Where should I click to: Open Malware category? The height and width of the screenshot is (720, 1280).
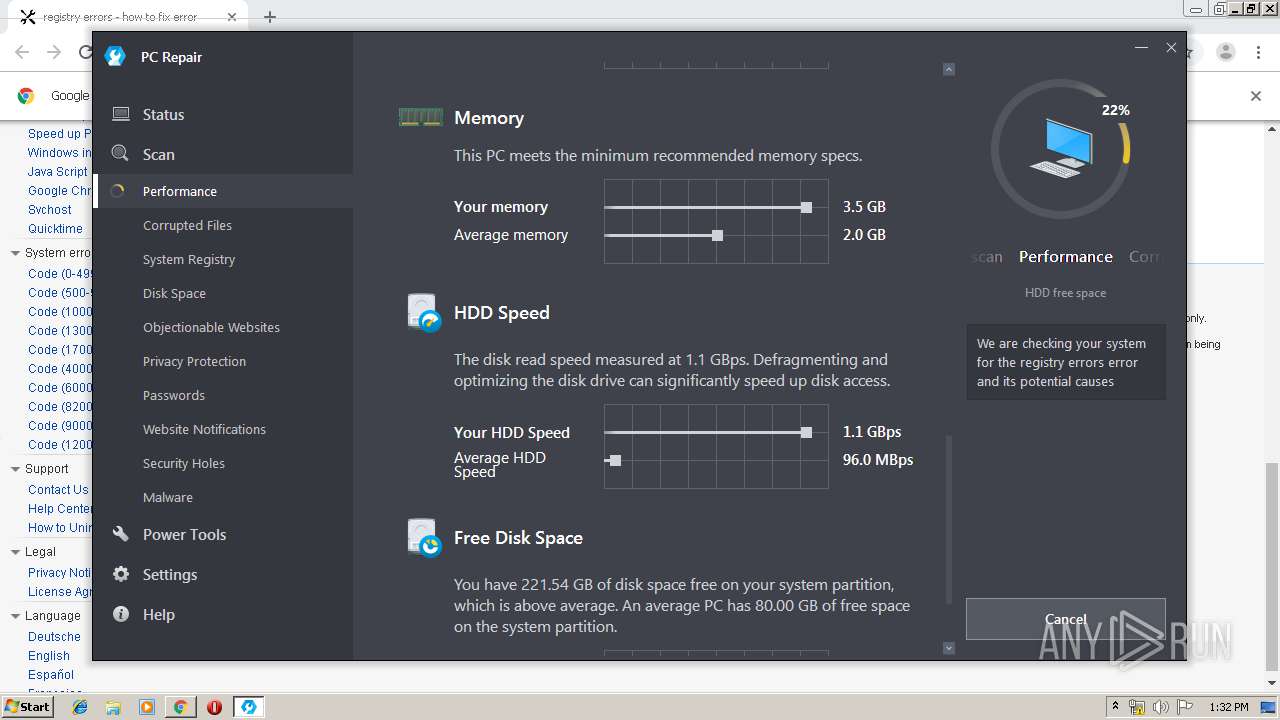[168, 497]
